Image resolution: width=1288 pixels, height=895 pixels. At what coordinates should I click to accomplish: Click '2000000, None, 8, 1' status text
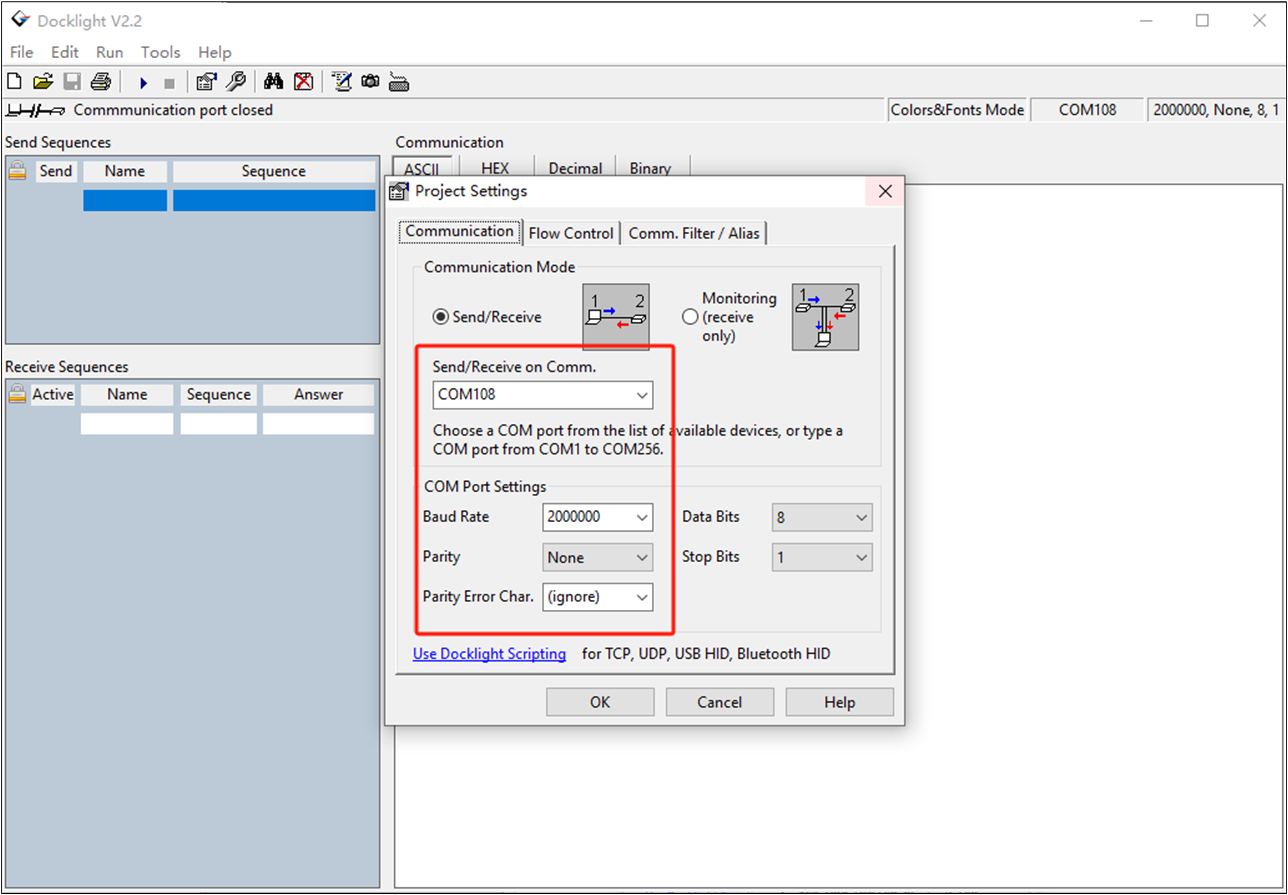[x=1216, y=110]
